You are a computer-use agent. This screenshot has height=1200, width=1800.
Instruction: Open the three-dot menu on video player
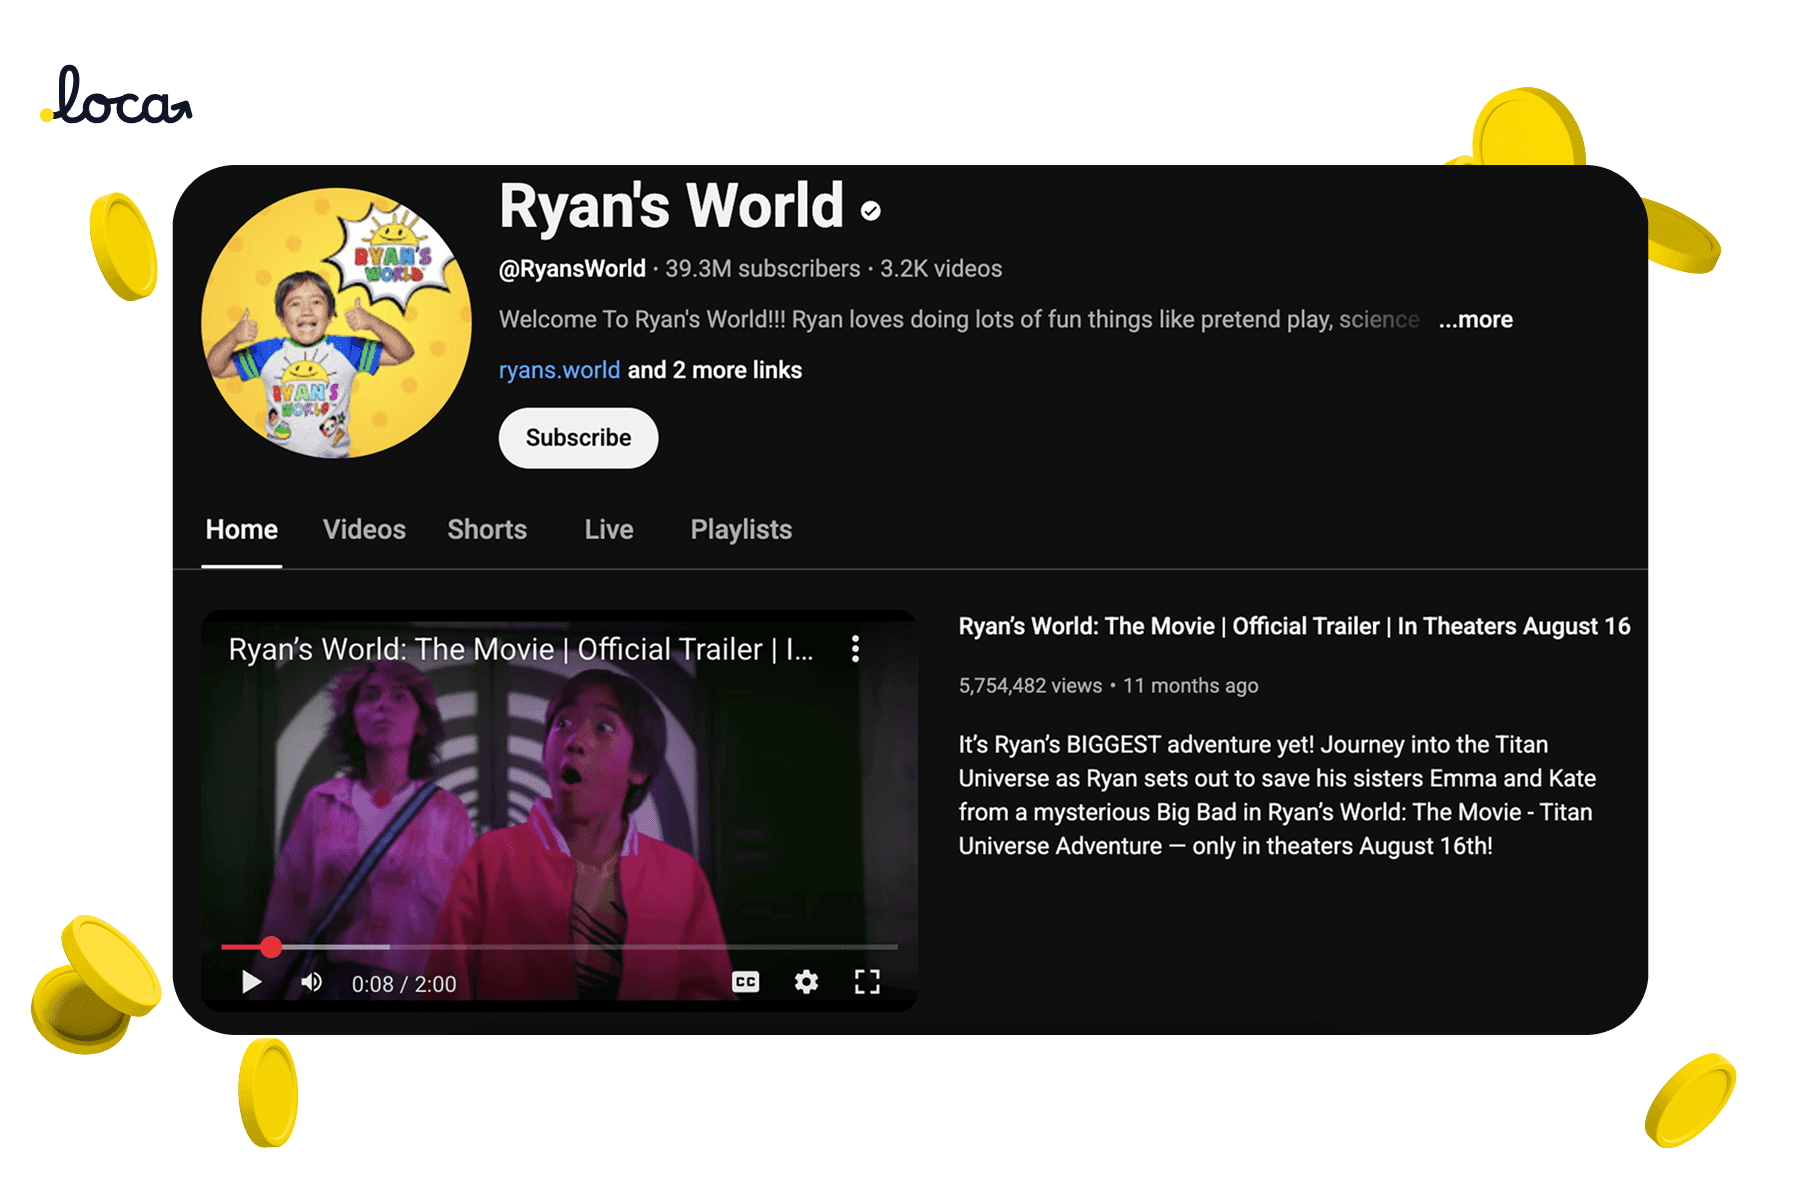[x=855, y=649]
